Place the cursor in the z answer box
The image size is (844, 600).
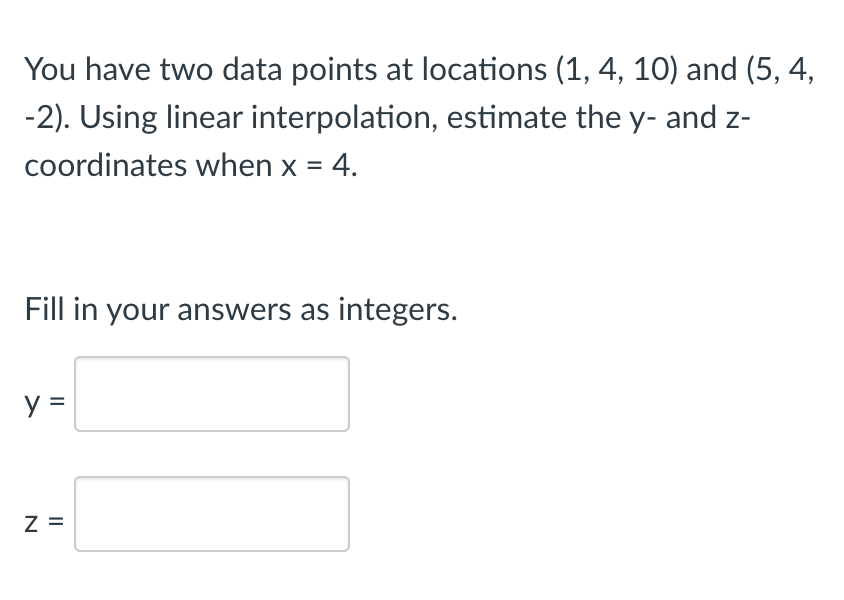211,515
